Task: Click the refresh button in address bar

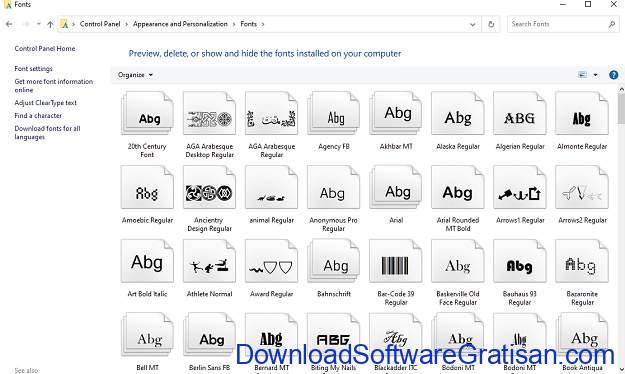Action: 491,24
